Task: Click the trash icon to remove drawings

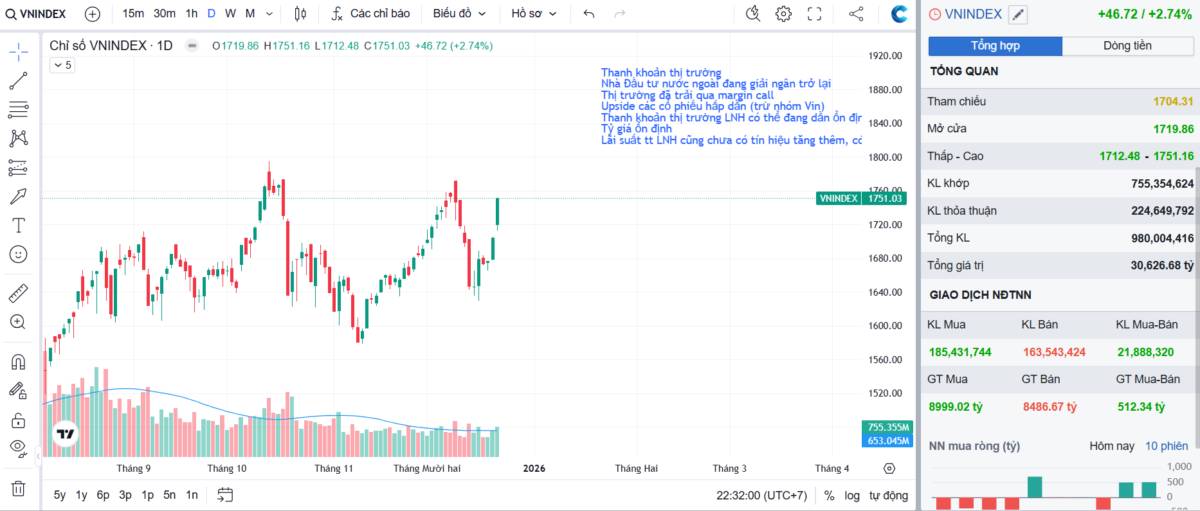Action: point(18,488)
